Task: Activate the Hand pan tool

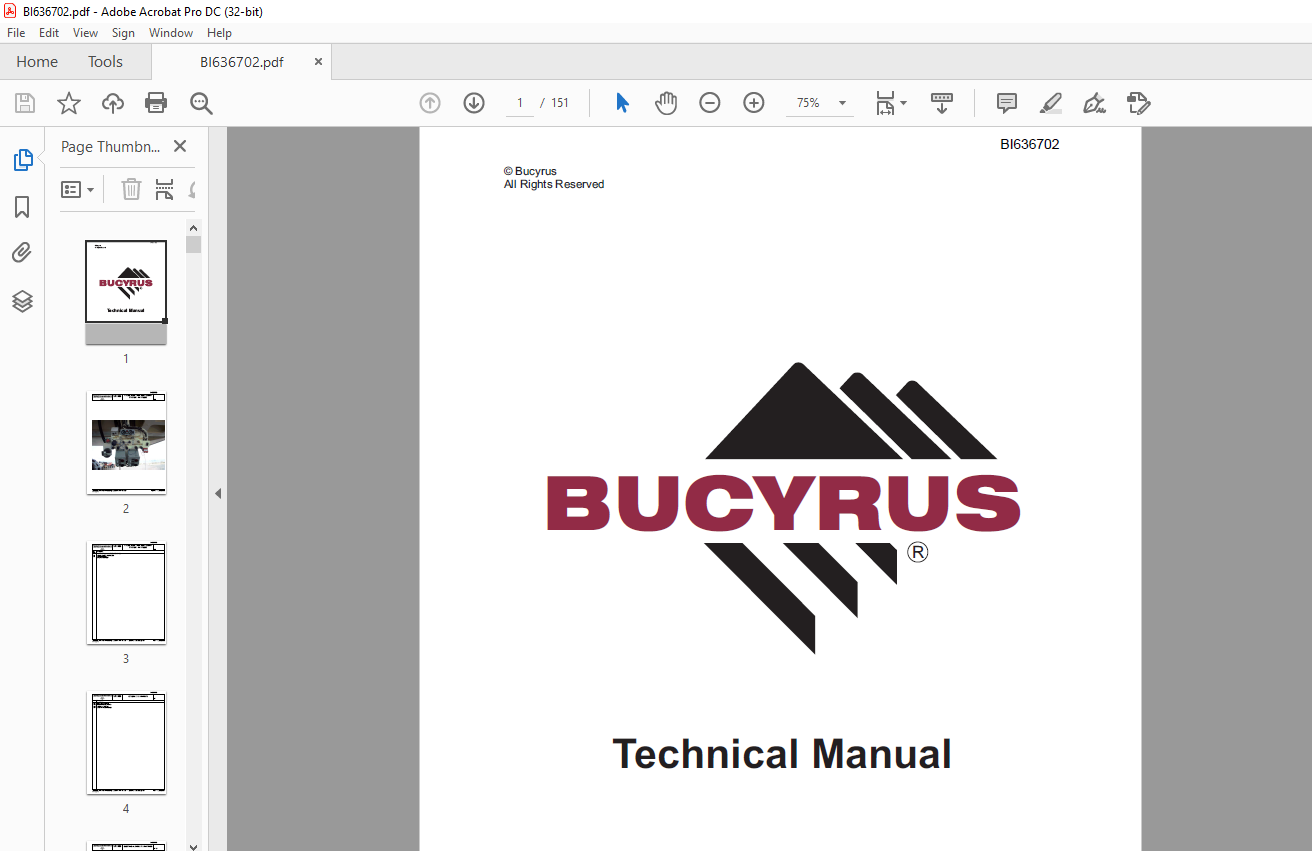Action: point(666,103)
